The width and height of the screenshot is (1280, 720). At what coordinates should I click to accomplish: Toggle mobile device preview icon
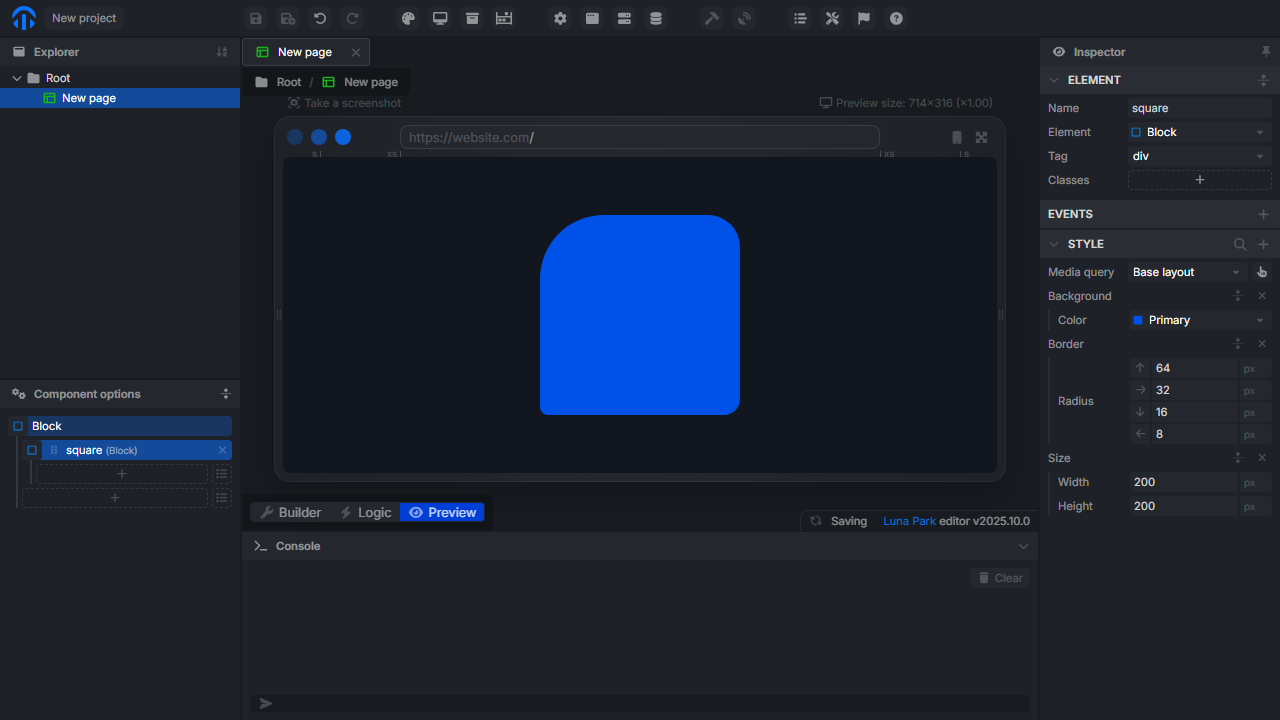click(957, 138)
